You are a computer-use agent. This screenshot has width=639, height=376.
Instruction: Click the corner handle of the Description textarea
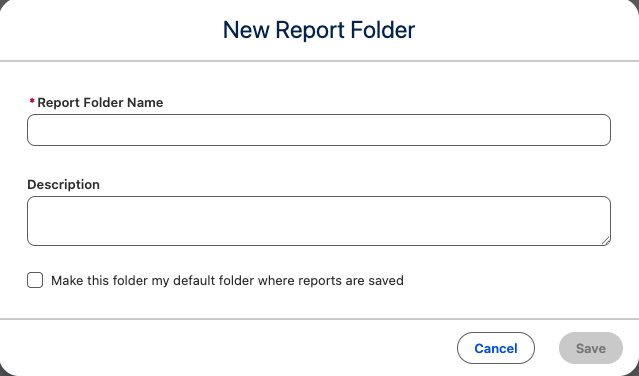coord(606,241)
